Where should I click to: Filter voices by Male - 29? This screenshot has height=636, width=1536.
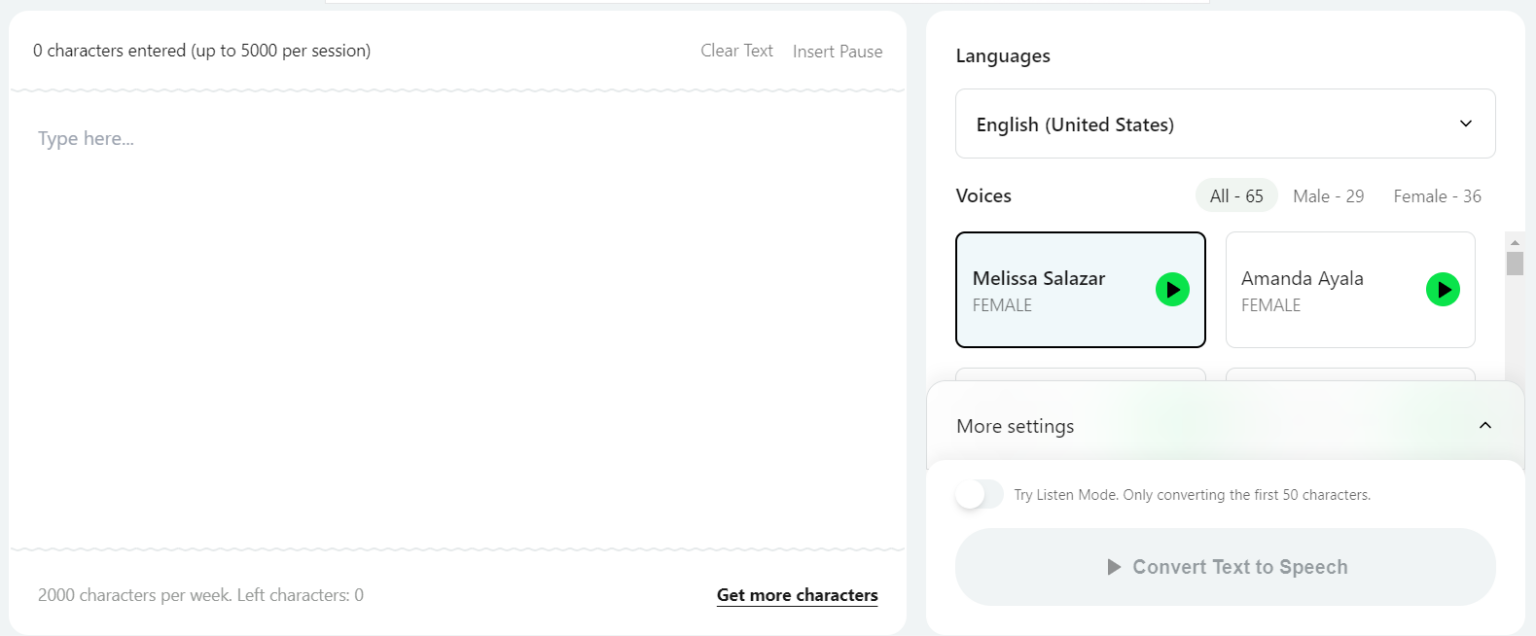coord(1328,196)
